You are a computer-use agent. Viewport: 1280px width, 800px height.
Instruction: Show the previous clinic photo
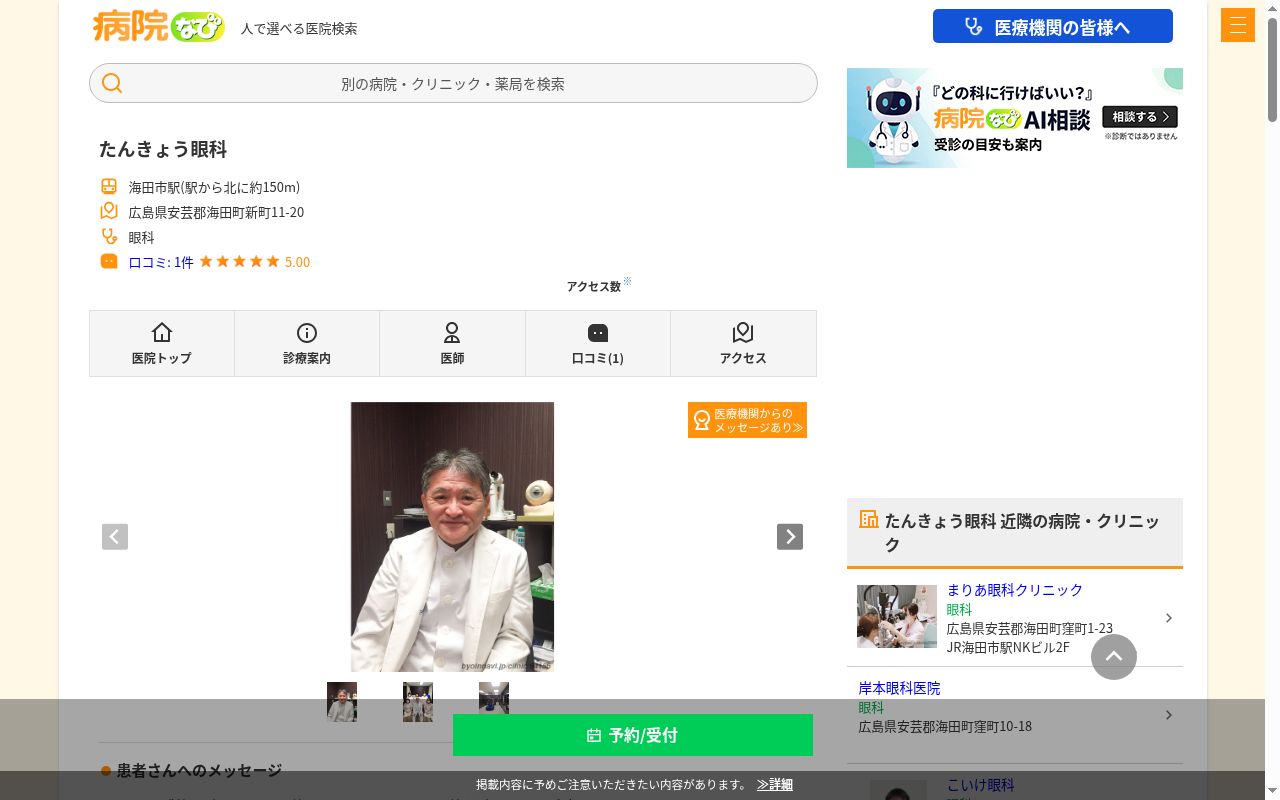115,537
